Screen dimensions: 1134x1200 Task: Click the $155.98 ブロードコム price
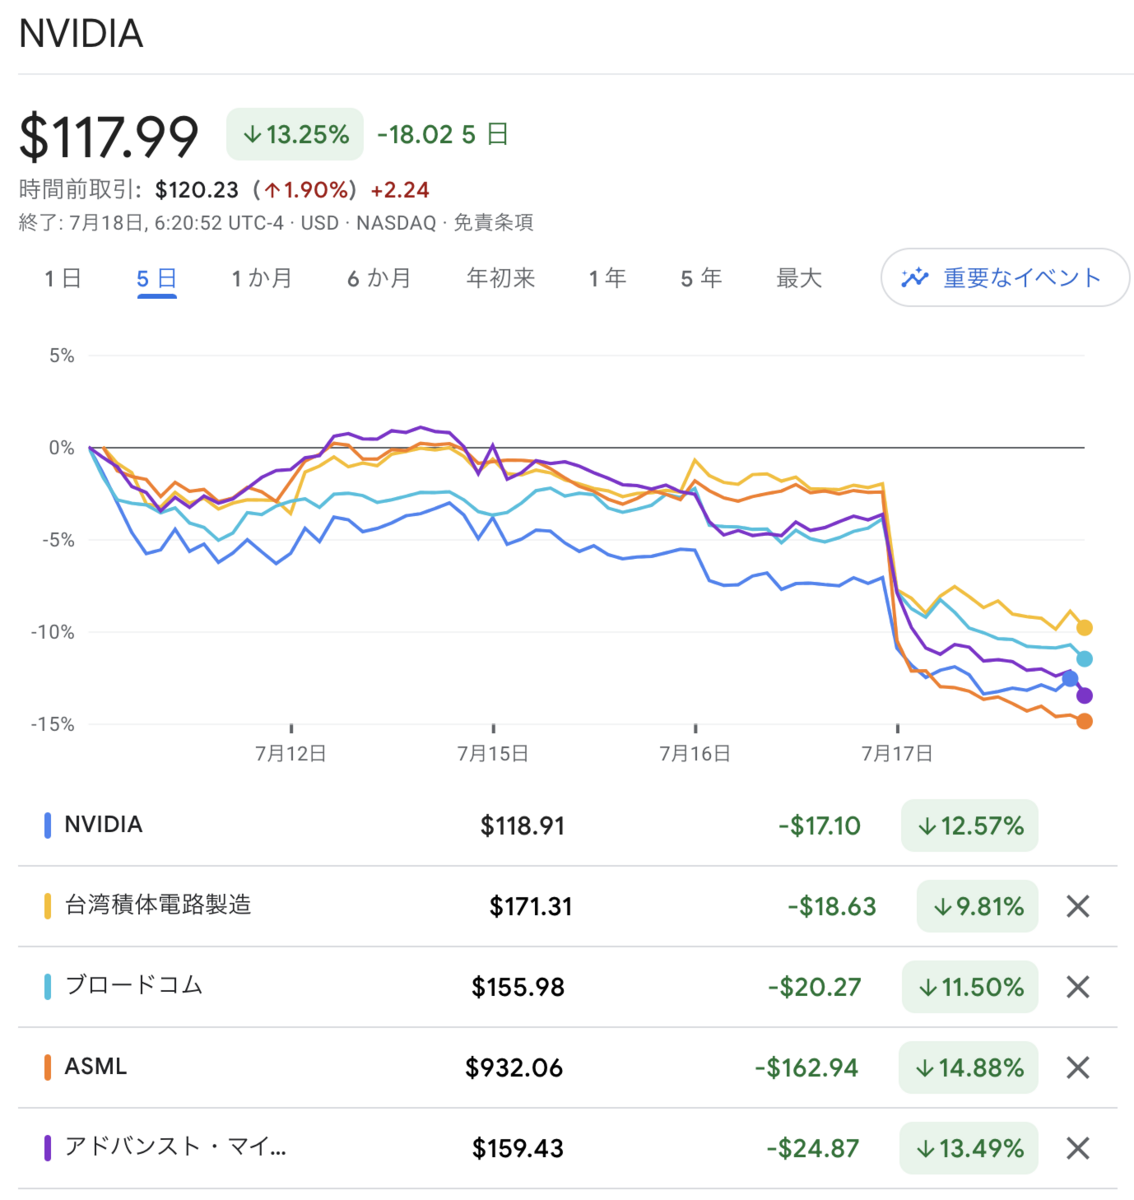tap(518, 988)
